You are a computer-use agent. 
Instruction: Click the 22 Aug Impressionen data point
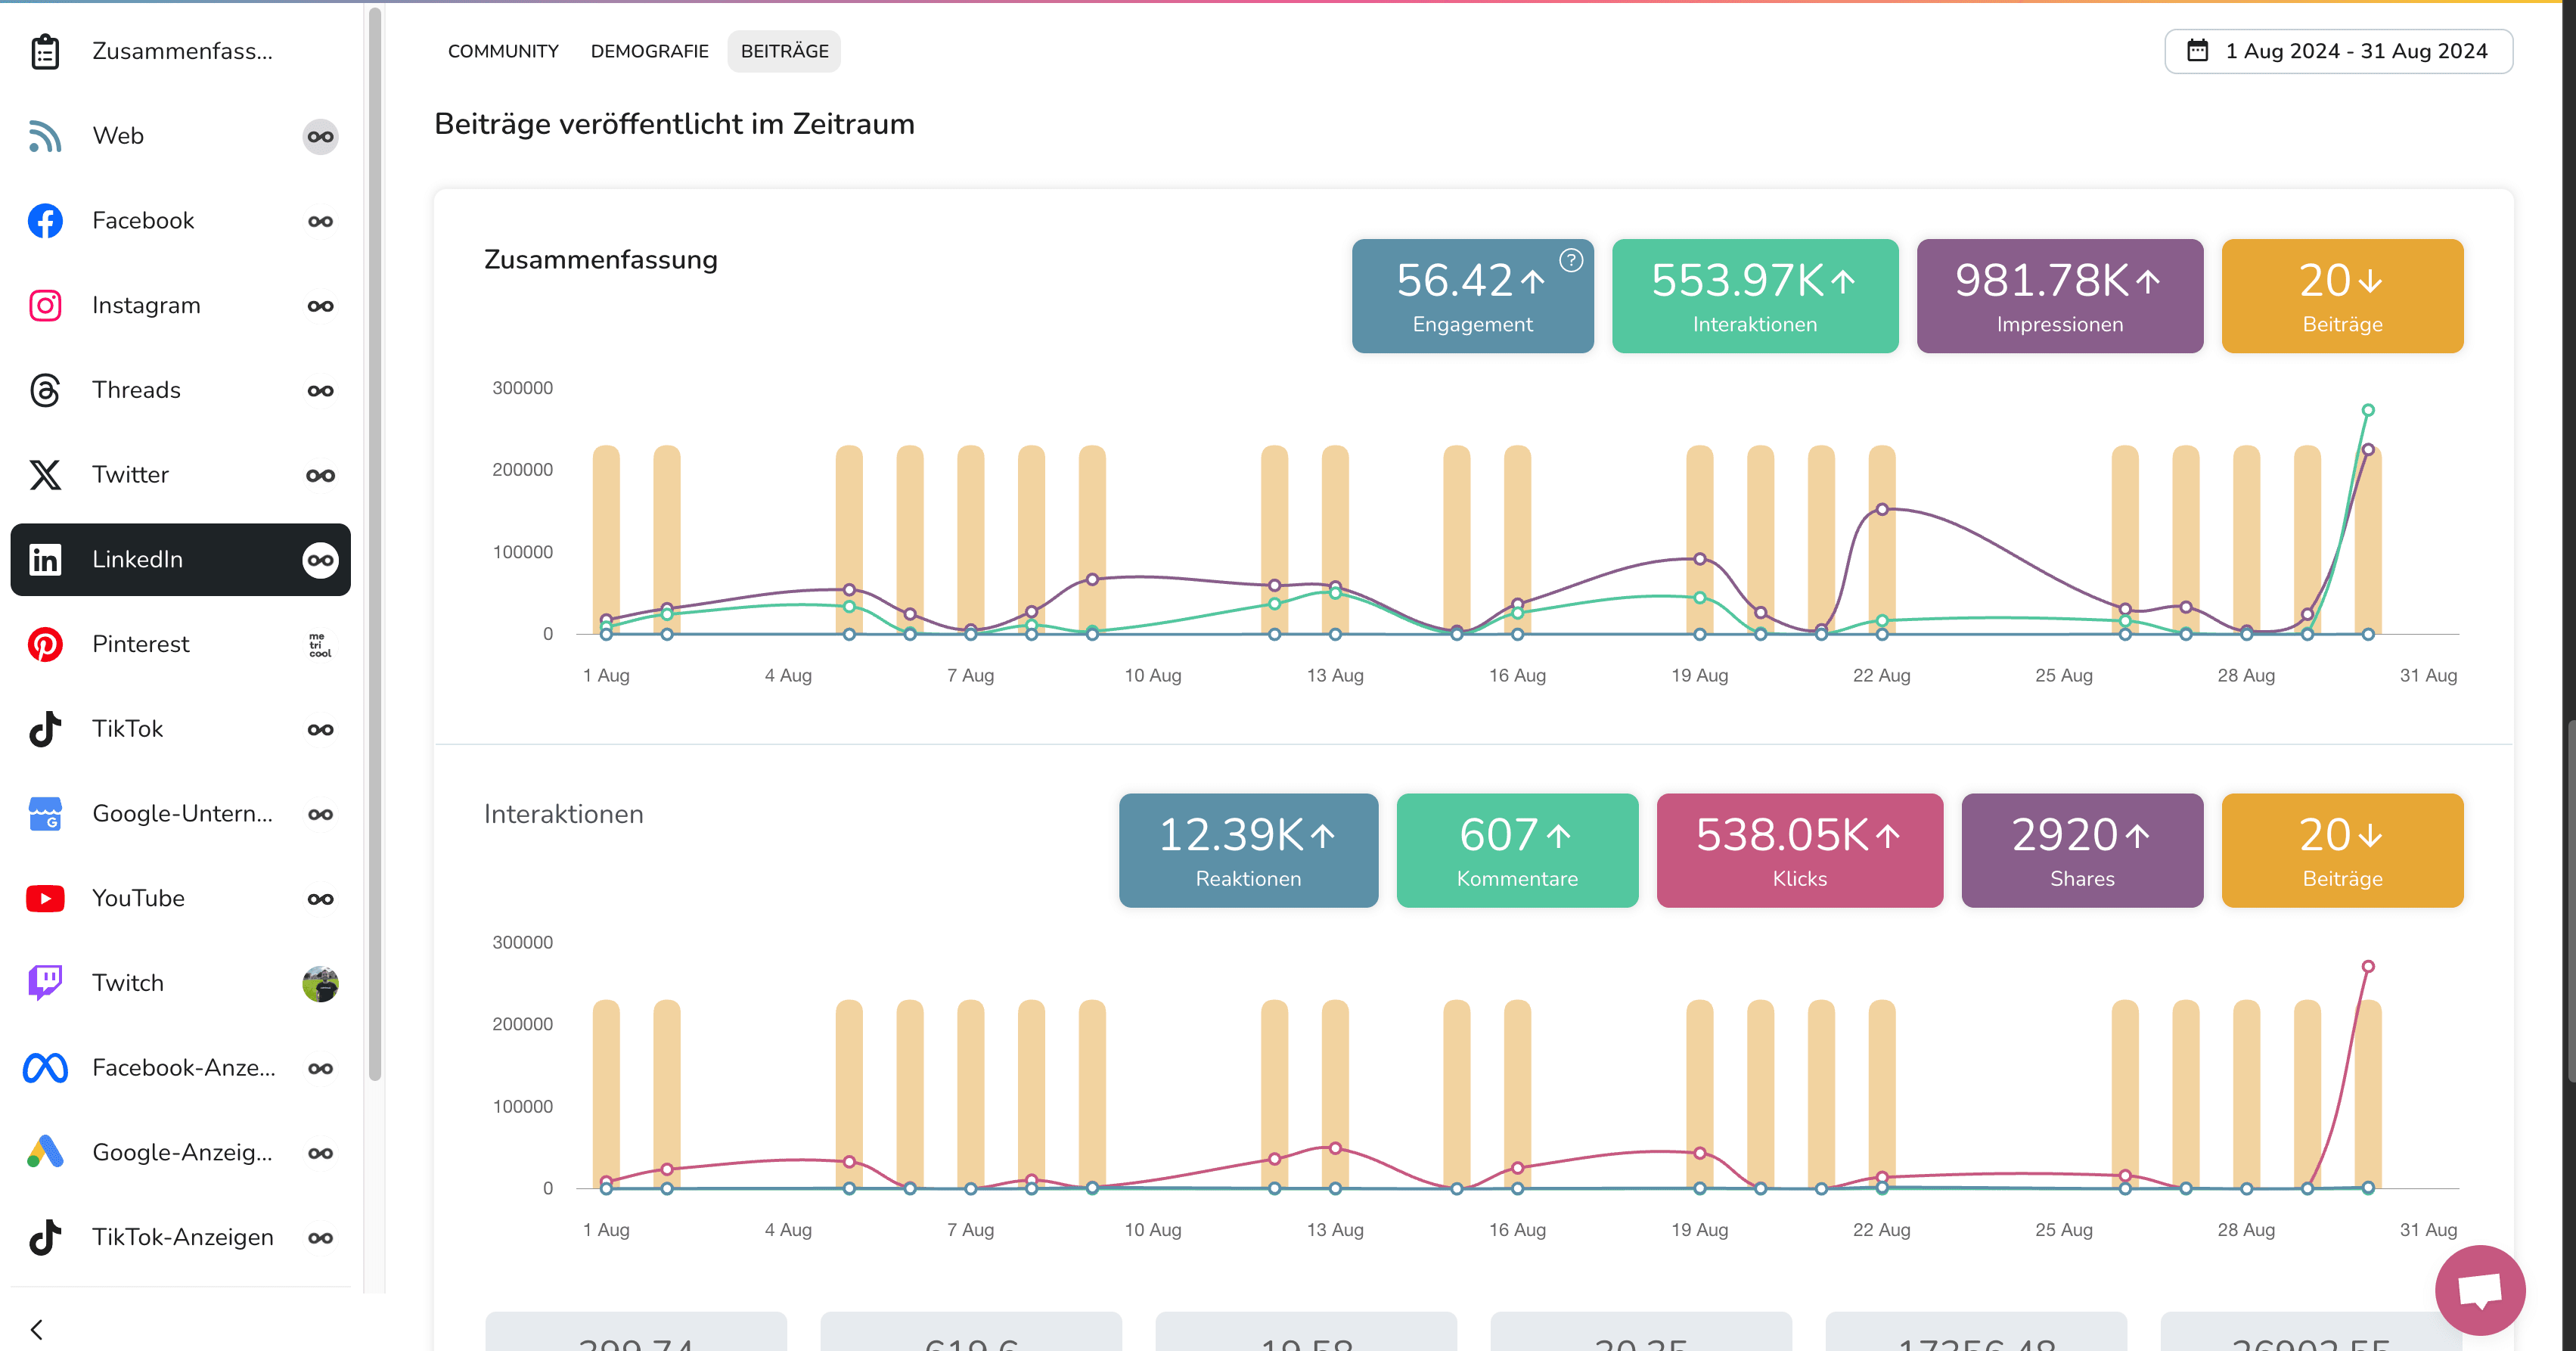point(1882,509)
